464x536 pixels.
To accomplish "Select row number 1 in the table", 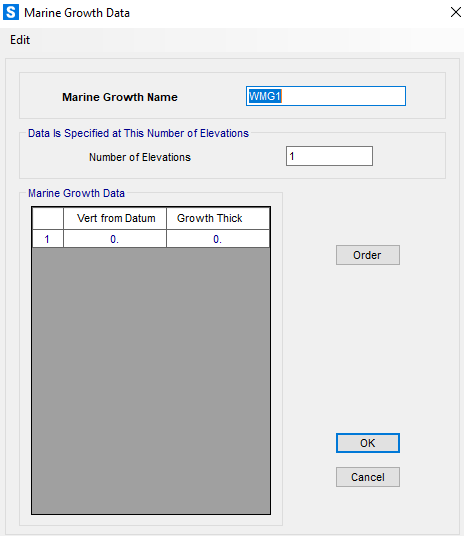I will pyautogui.click(x=48, y=239).
